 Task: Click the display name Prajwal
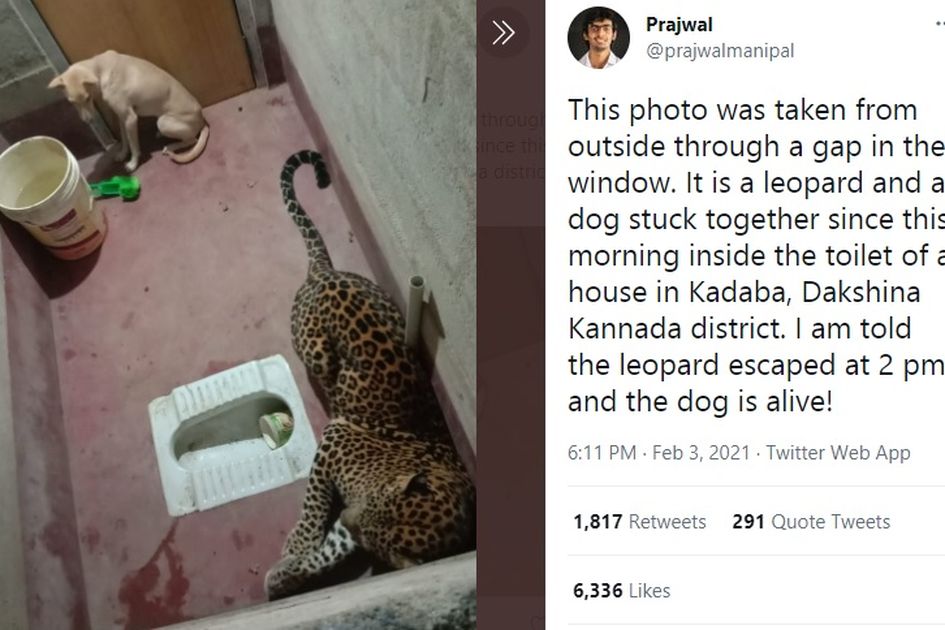pos(679,25)
